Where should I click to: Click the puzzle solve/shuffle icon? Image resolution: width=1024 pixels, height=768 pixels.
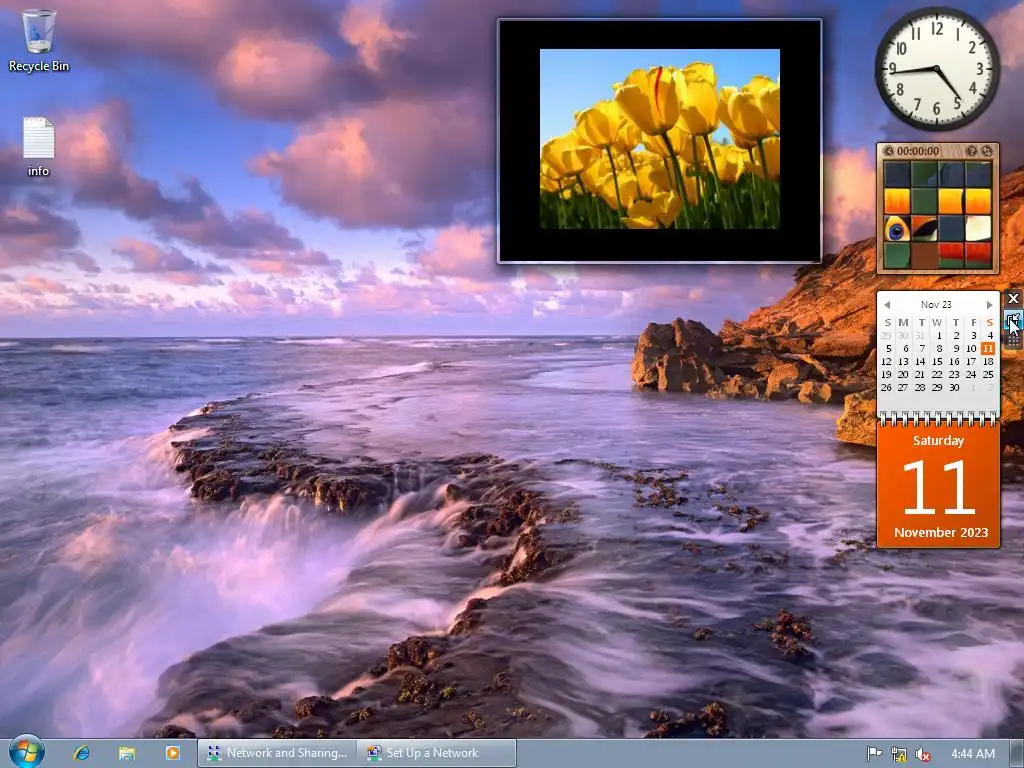pos(987,151)
